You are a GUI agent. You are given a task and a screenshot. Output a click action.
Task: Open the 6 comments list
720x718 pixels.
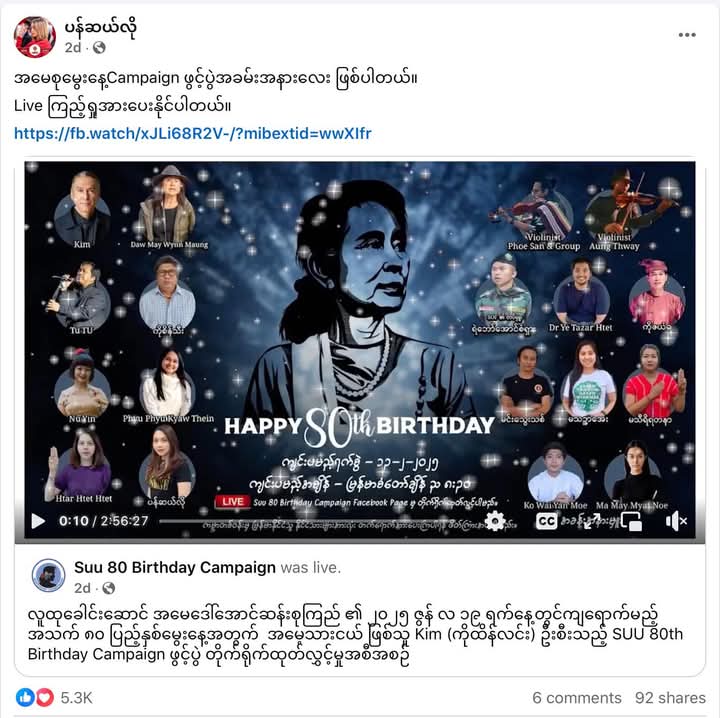577,698
